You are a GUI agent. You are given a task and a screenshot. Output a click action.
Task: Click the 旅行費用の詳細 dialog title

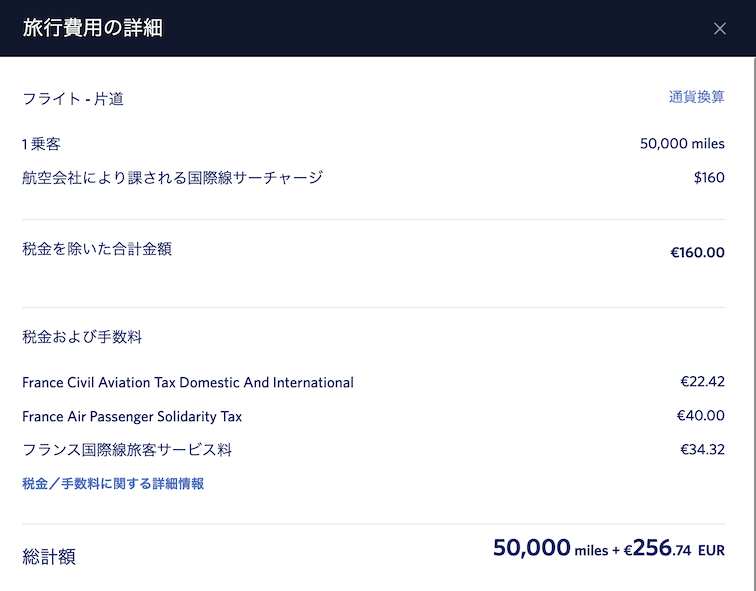click(93, 28)
